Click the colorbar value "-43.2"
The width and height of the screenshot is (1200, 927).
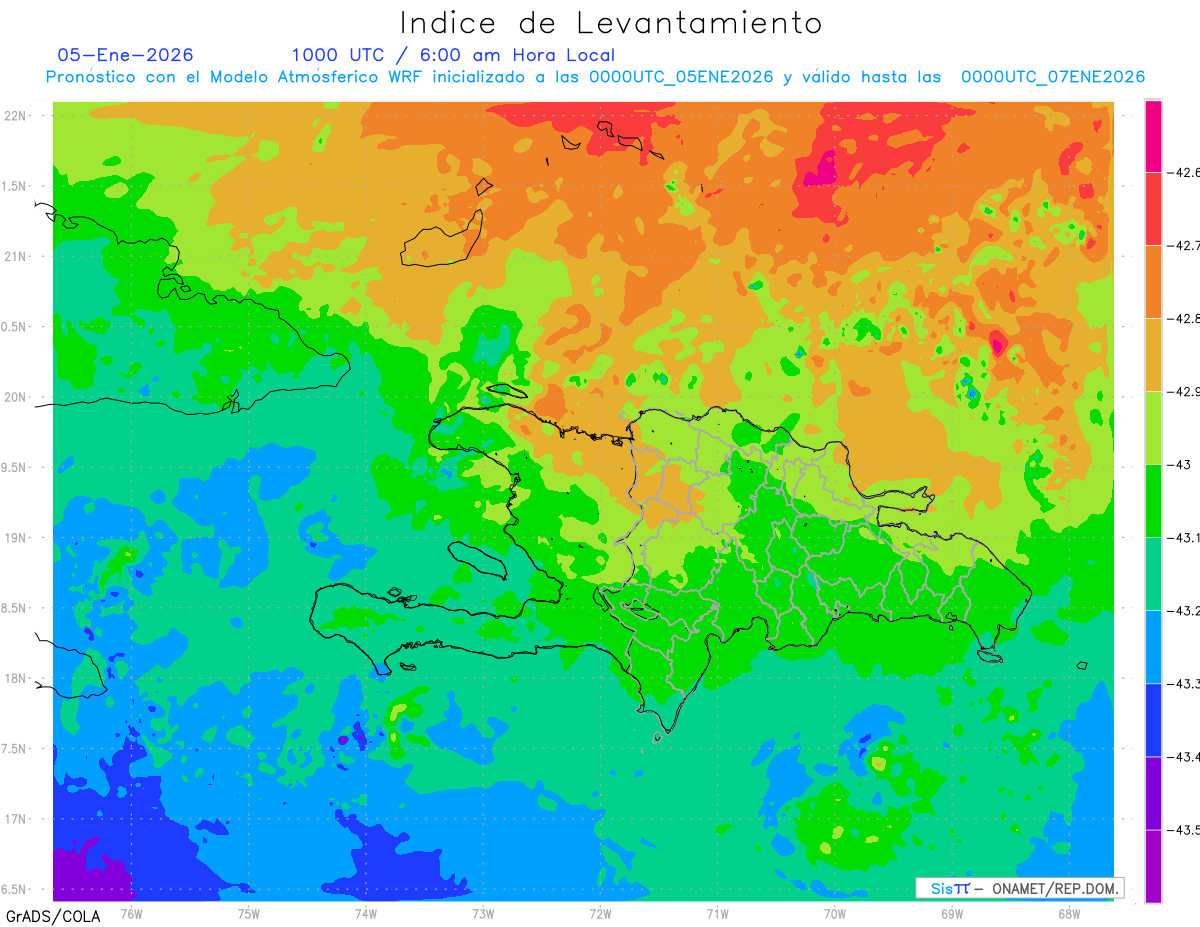pos(1184,610)
